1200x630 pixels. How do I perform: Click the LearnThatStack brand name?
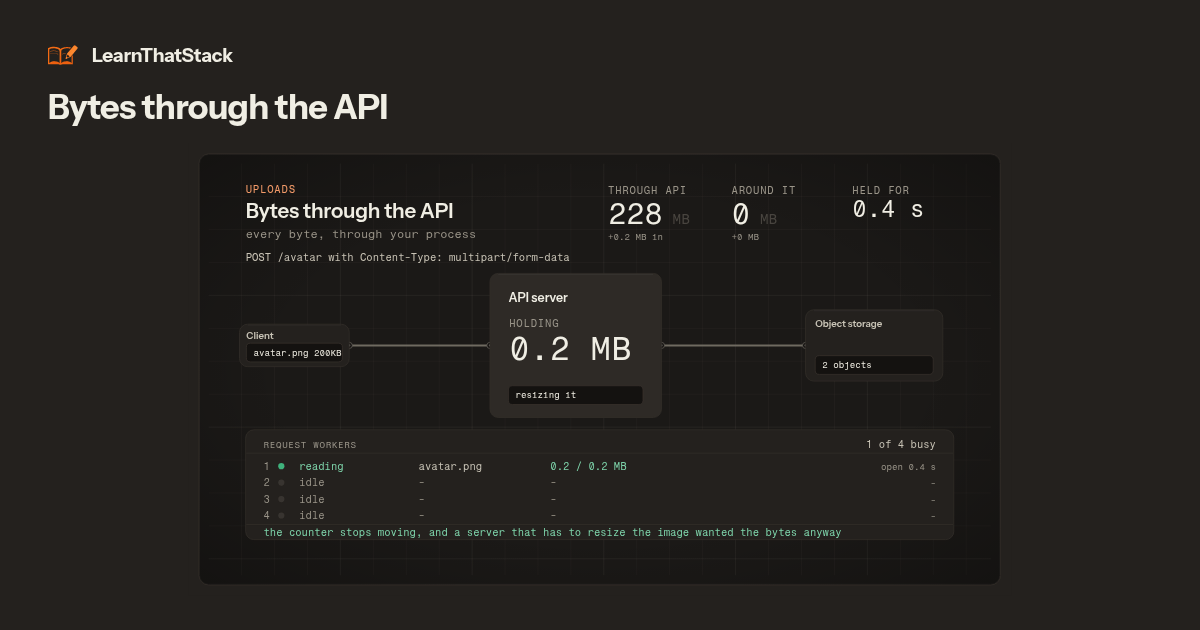(162, 56)
